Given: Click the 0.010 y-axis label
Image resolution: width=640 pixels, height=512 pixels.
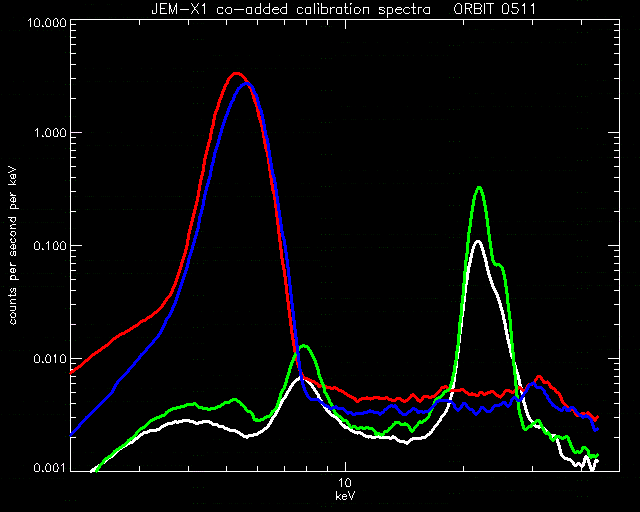Looking at the screenshot, I should point(49,359).
